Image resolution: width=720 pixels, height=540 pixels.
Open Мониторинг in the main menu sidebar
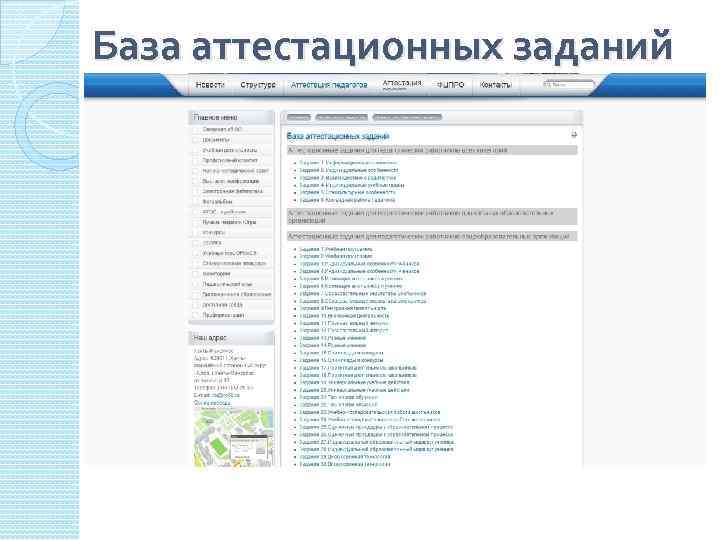(x=216, y=274)
